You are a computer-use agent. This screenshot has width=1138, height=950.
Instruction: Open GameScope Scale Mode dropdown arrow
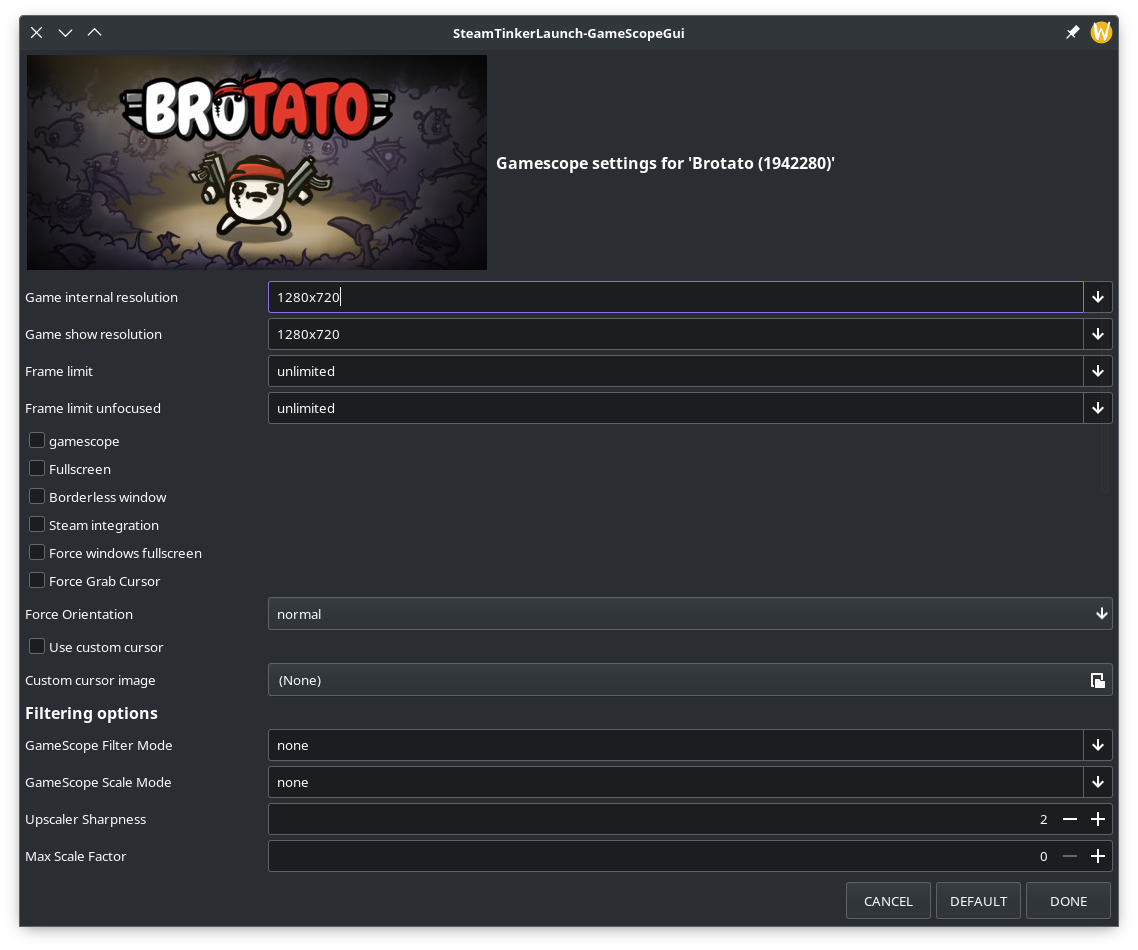(1098, 782)
